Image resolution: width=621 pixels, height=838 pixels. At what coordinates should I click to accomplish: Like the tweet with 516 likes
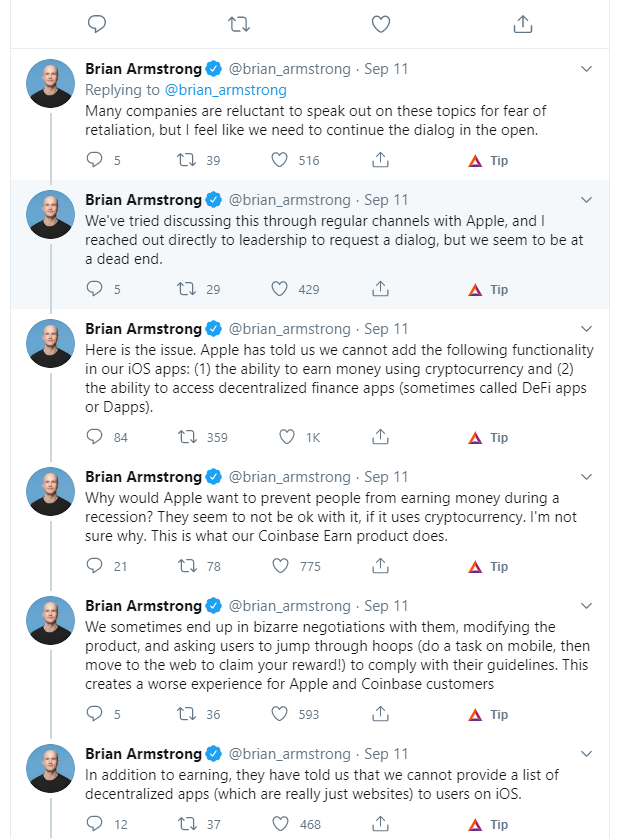280,160
